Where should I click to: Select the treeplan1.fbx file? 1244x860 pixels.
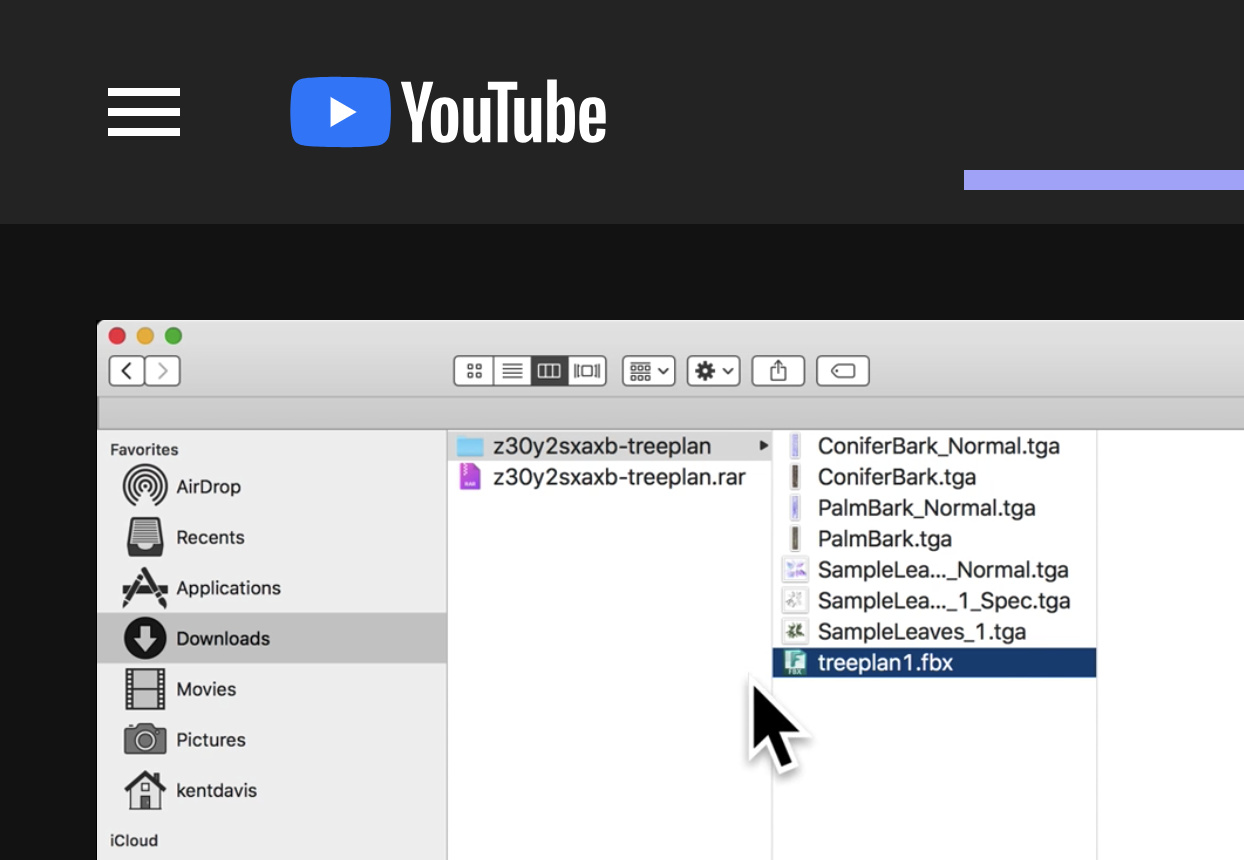935,662
